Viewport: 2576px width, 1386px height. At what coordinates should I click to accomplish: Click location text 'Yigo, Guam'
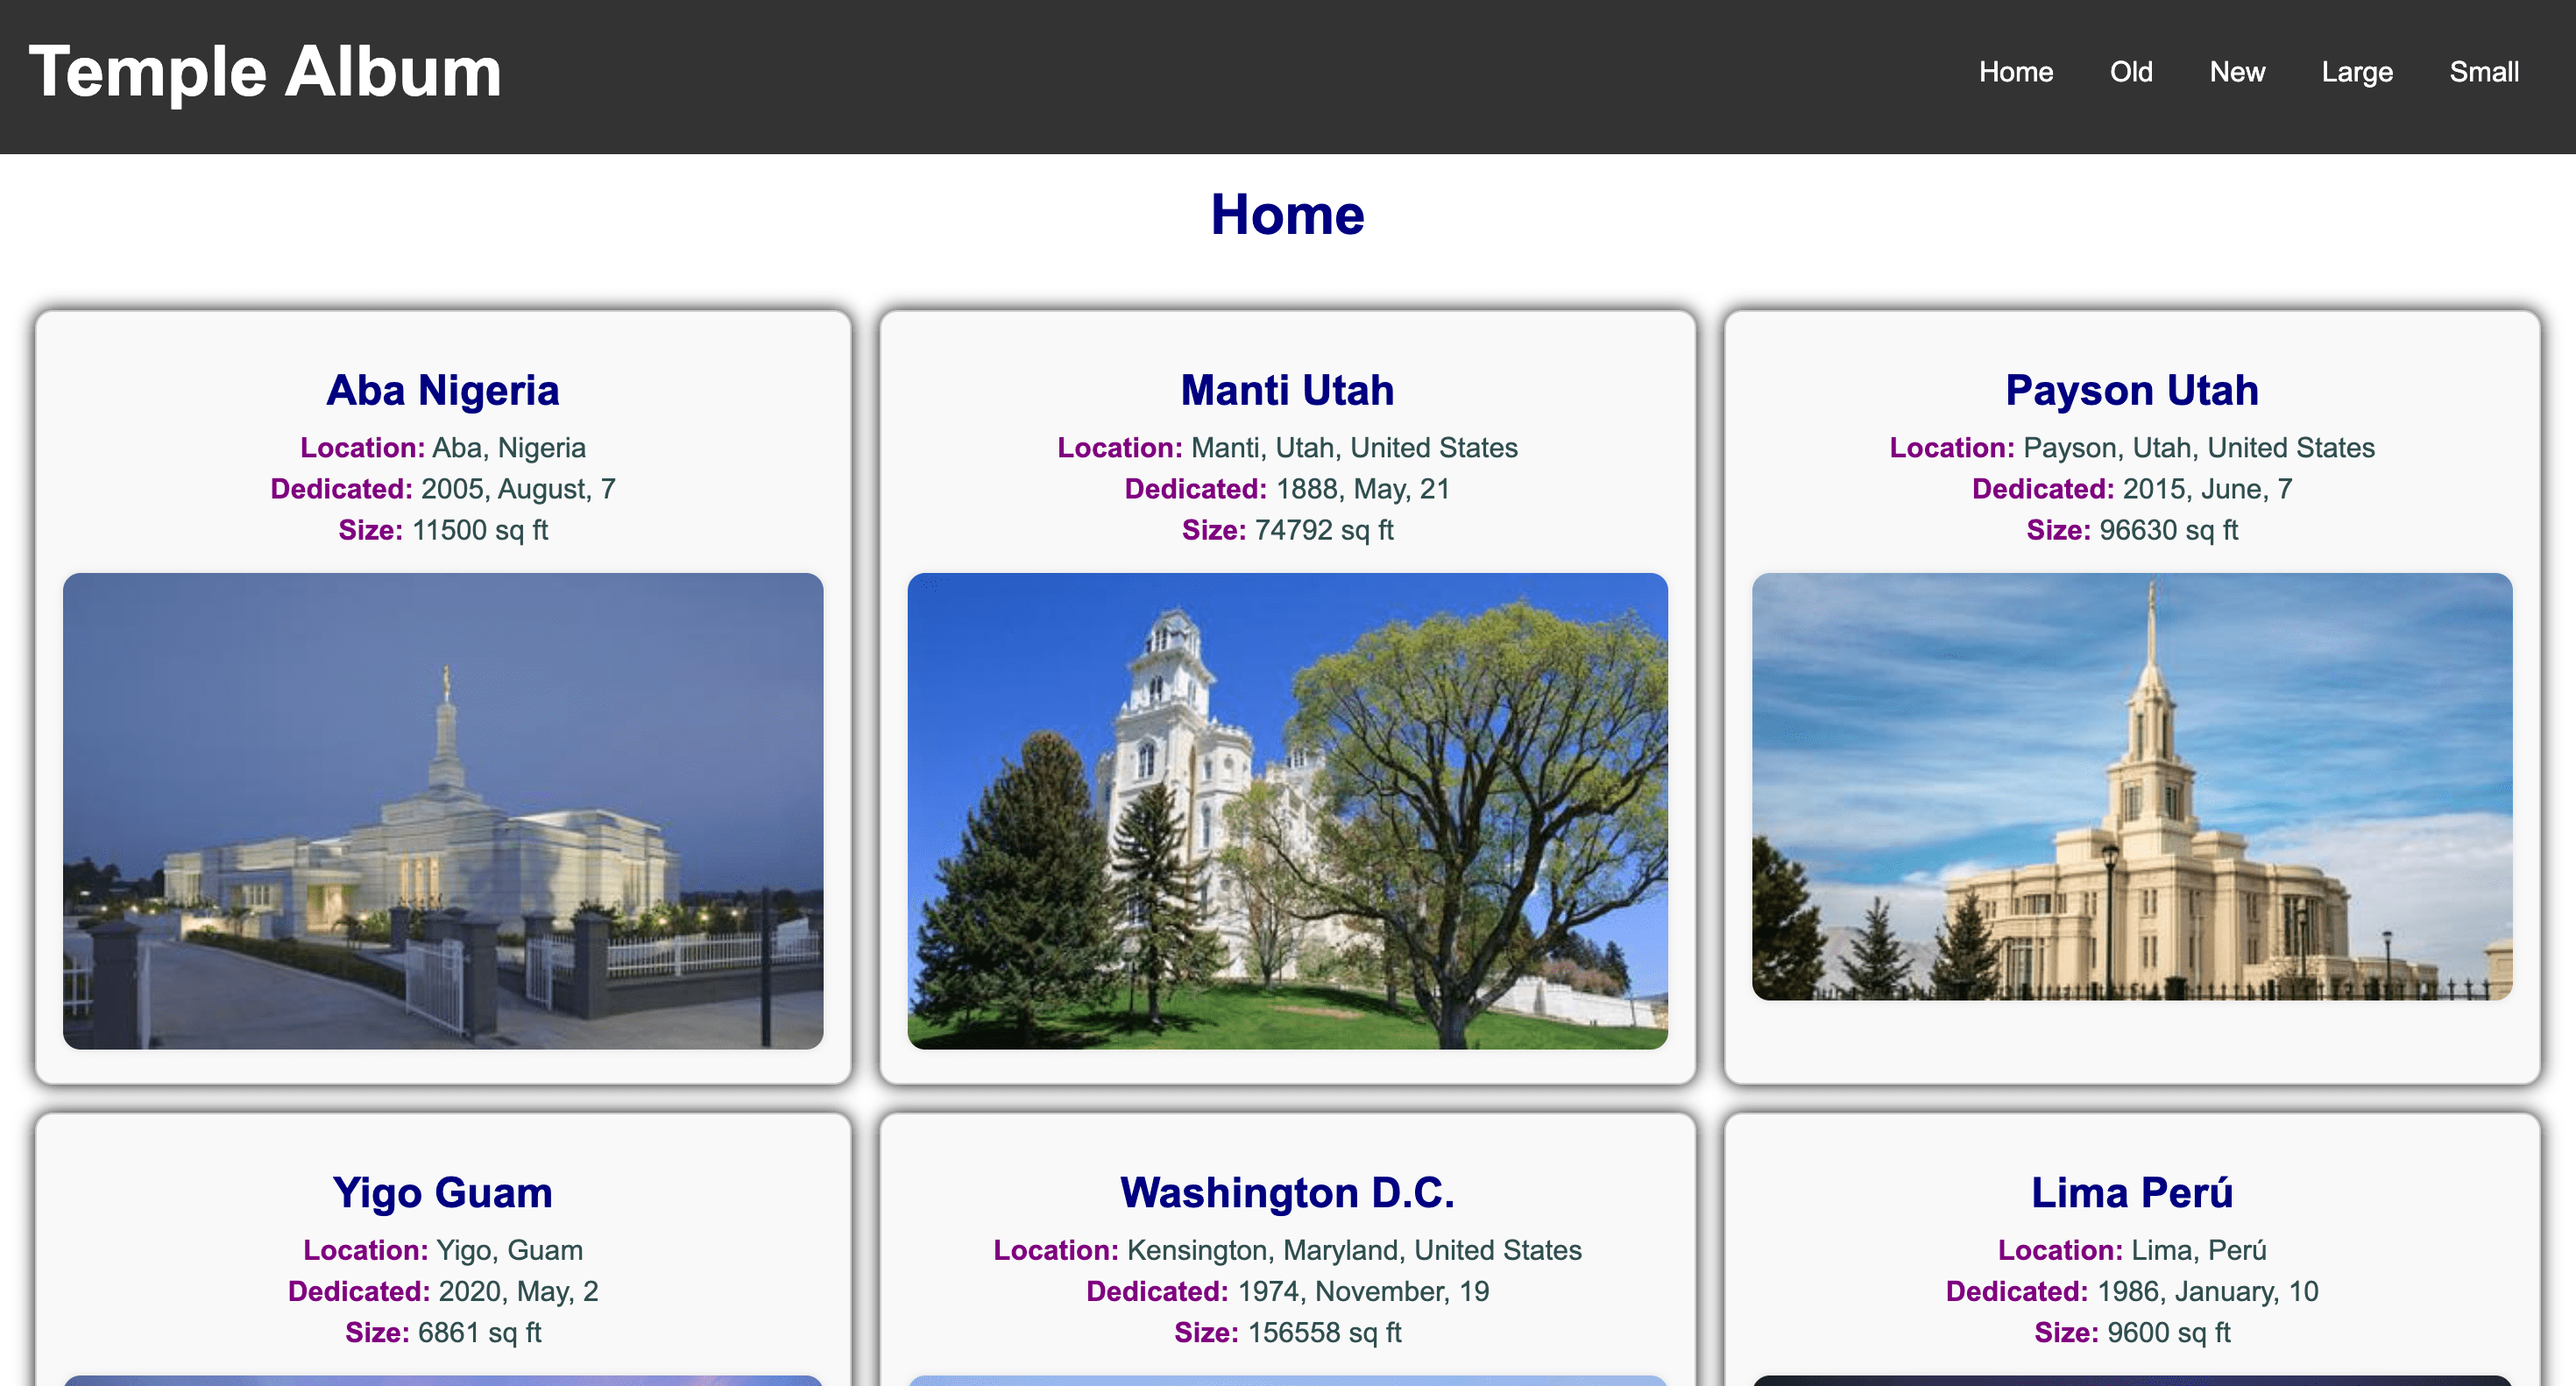pos(510,1250)
